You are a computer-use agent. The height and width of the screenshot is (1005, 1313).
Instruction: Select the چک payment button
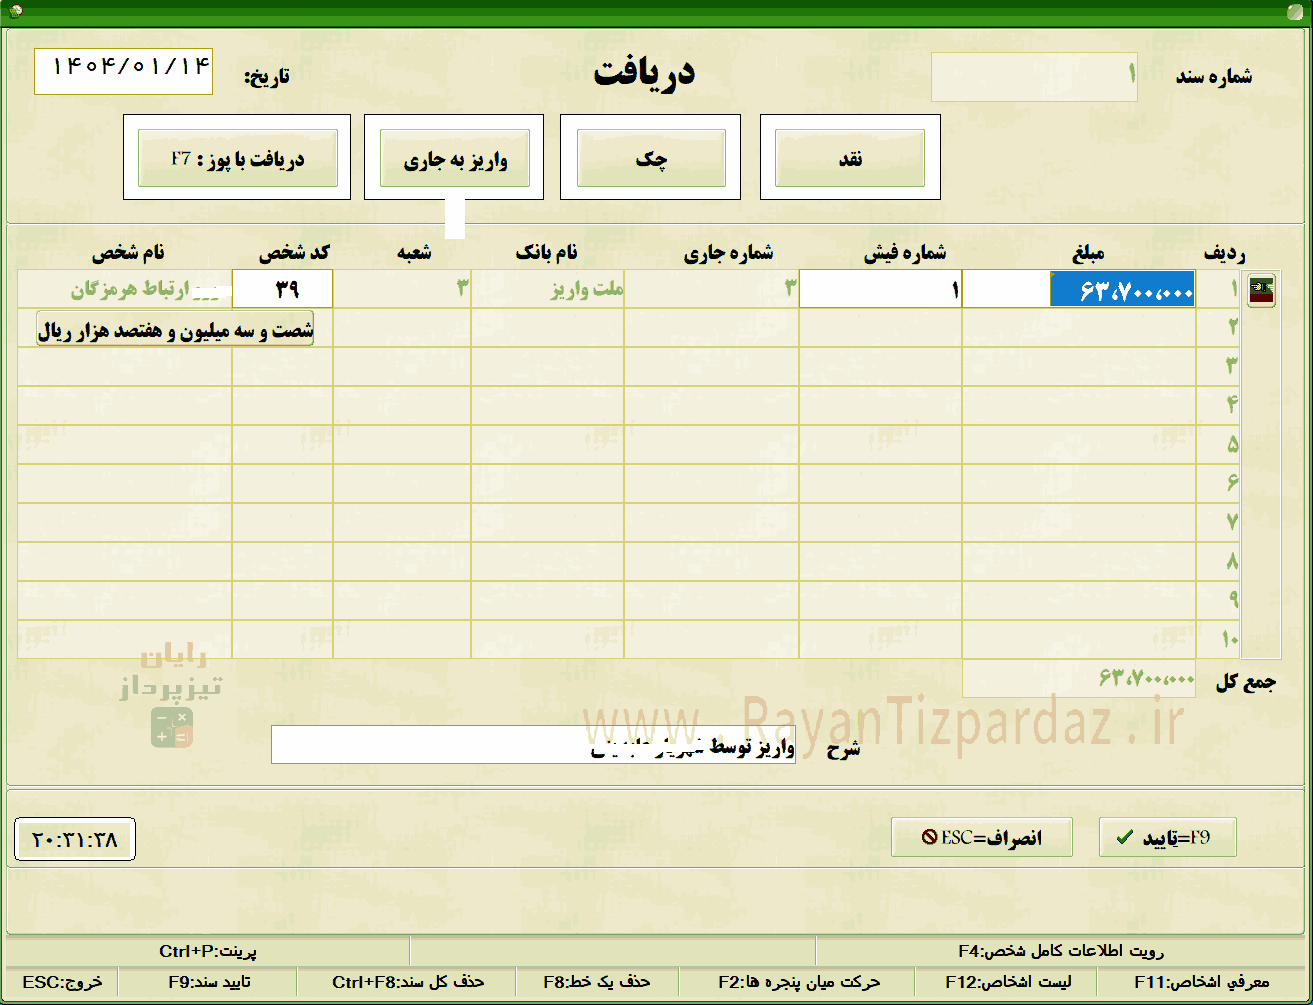pos(651,158)
